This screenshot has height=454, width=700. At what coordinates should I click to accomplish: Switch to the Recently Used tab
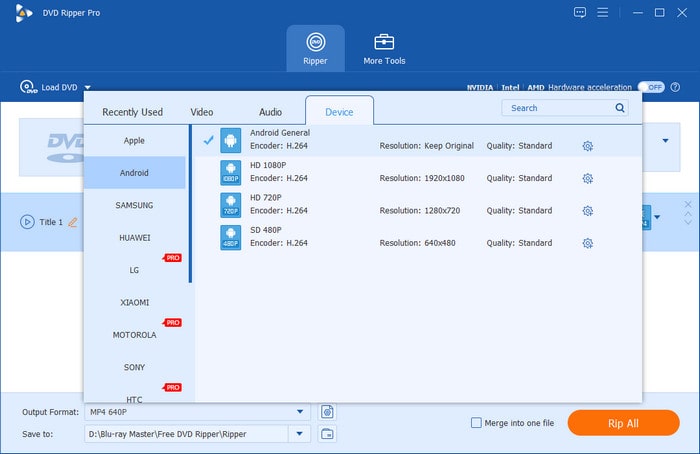point(132,112)
